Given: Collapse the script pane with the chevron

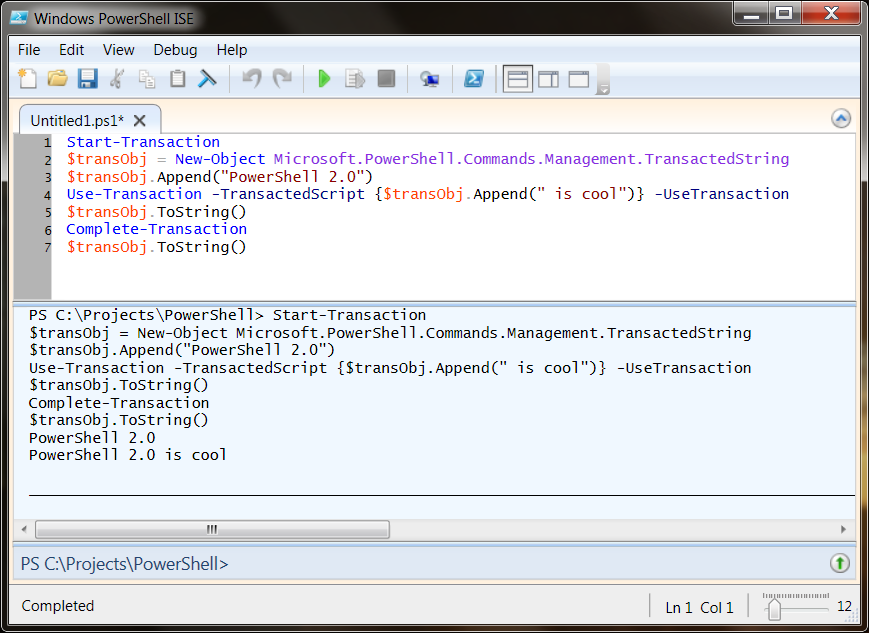Looking at the screenshot, I should (x=841, y=119).
